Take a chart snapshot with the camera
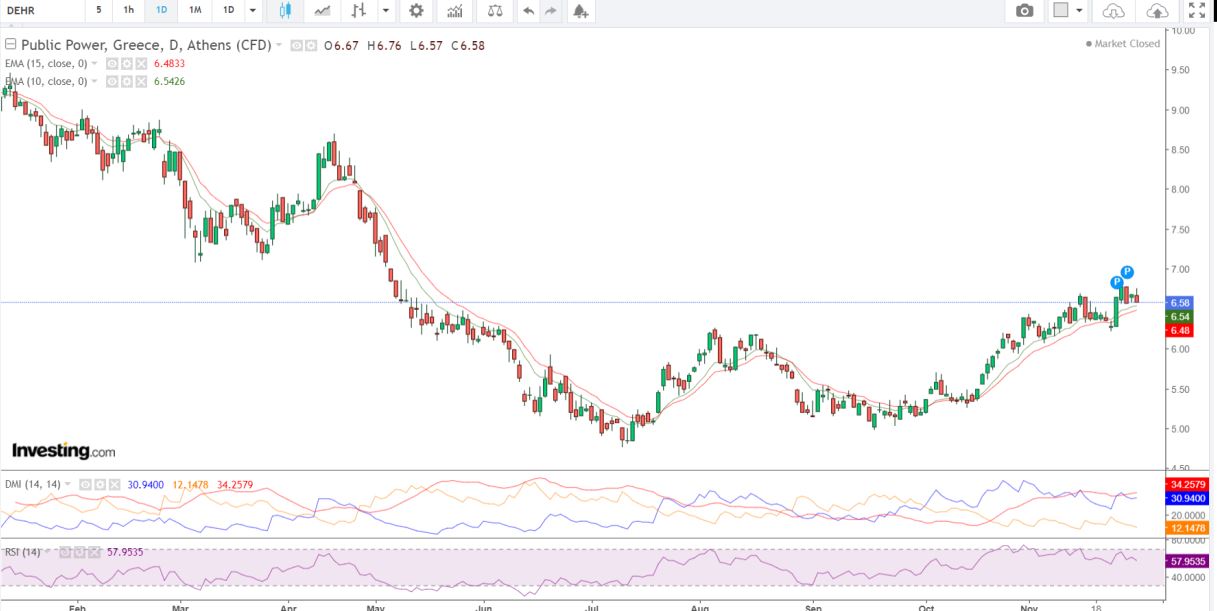This screenshot has height=611, width=1217. point(1025,10)
